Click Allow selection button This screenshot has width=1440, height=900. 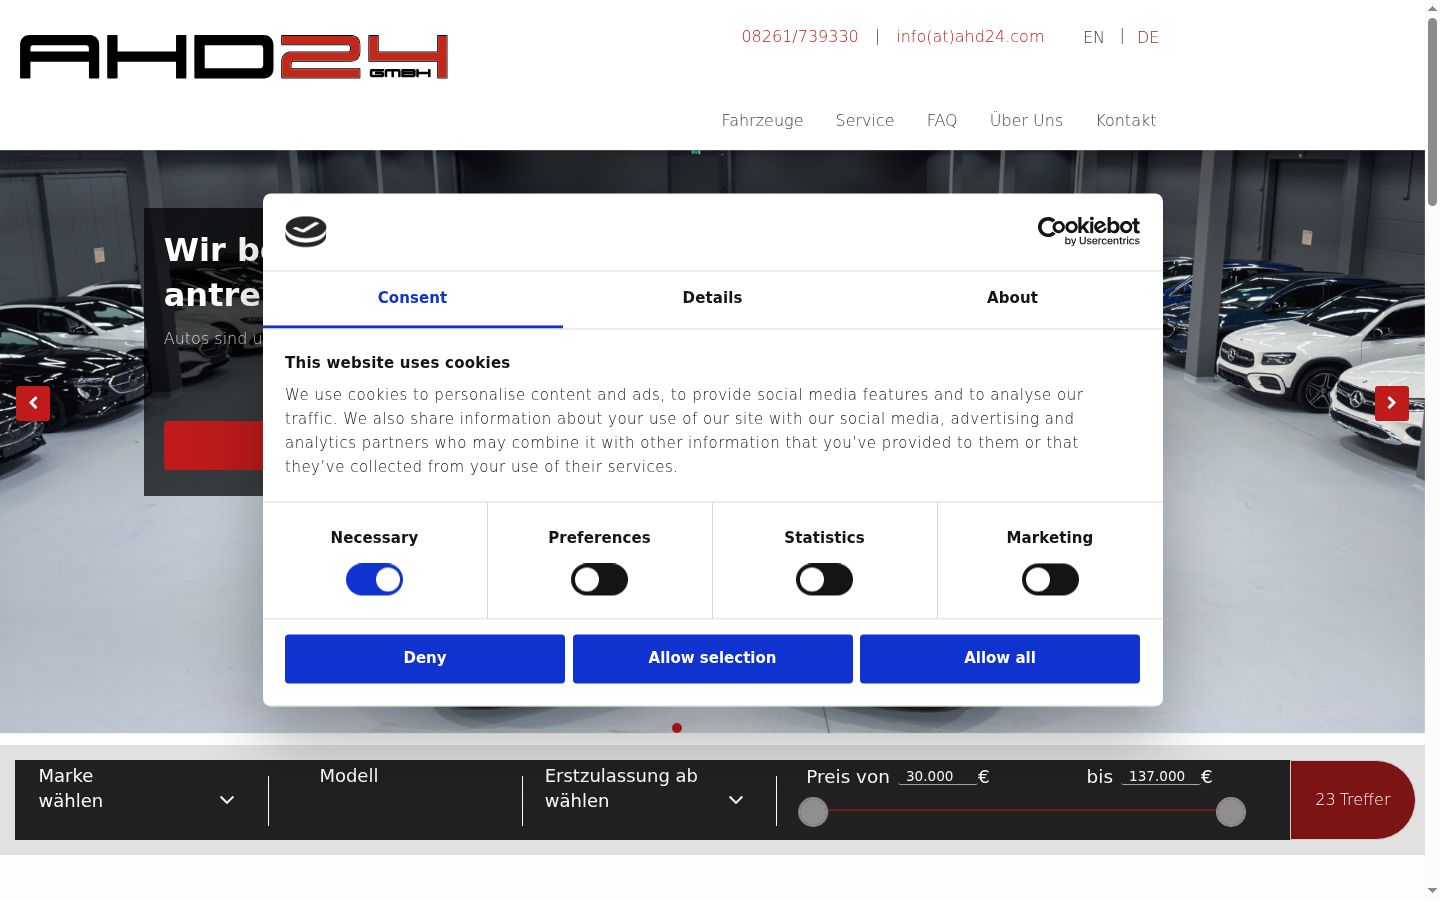pyautogui.click(x=712, y=658)
